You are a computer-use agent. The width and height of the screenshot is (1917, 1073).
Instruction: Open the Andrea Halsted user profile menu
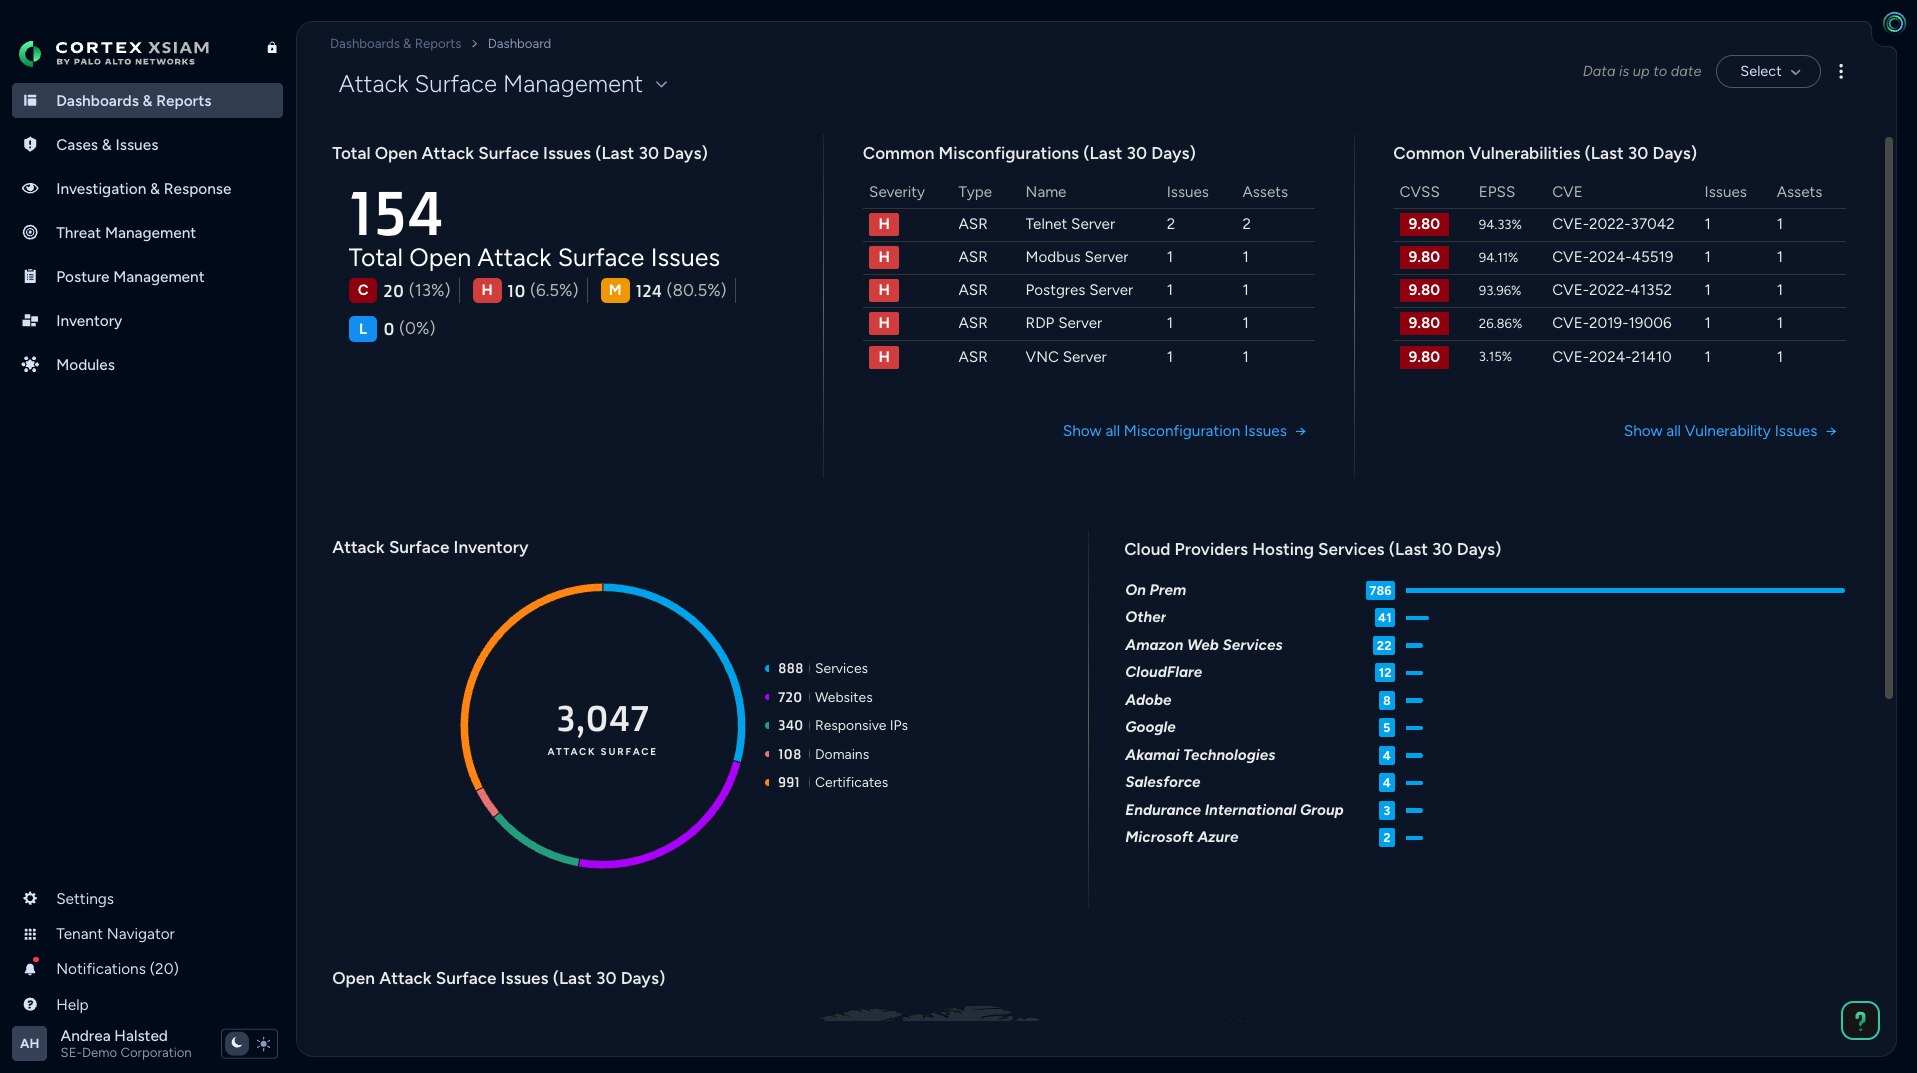click(x=114, y=1043)
